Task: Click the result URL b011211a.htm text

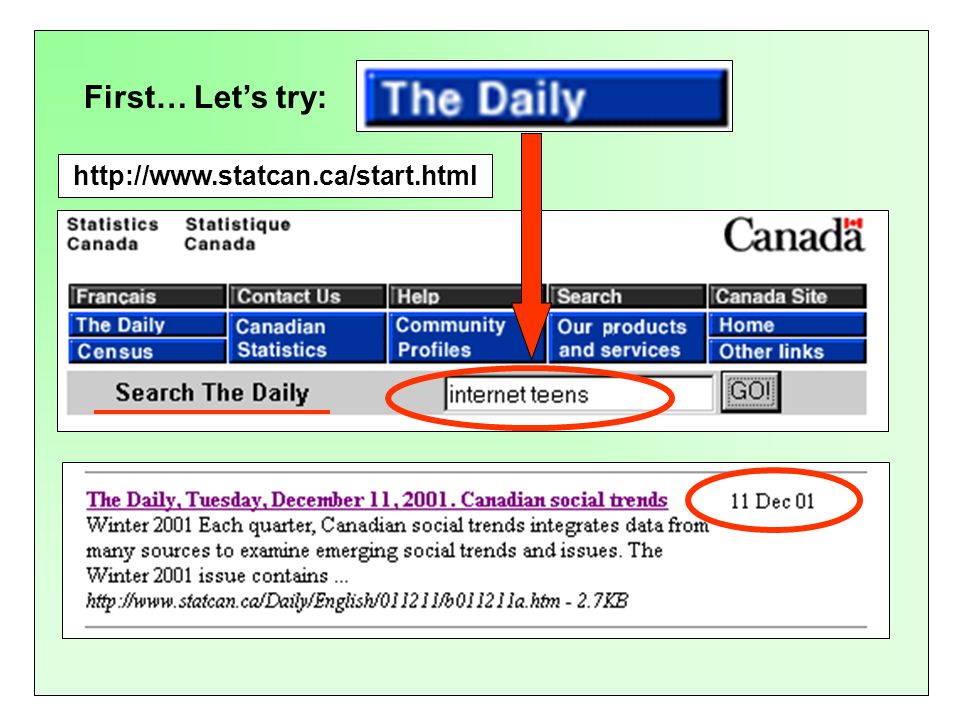Action: pos(357,601)
